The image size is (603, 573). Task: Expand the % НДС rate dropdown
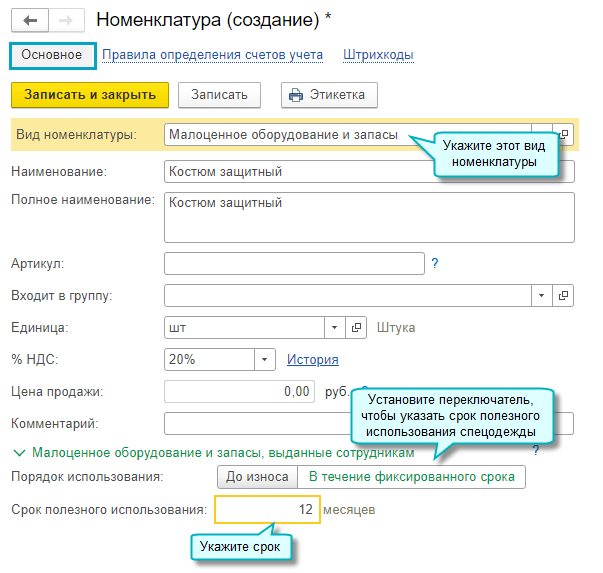(265, 360)
